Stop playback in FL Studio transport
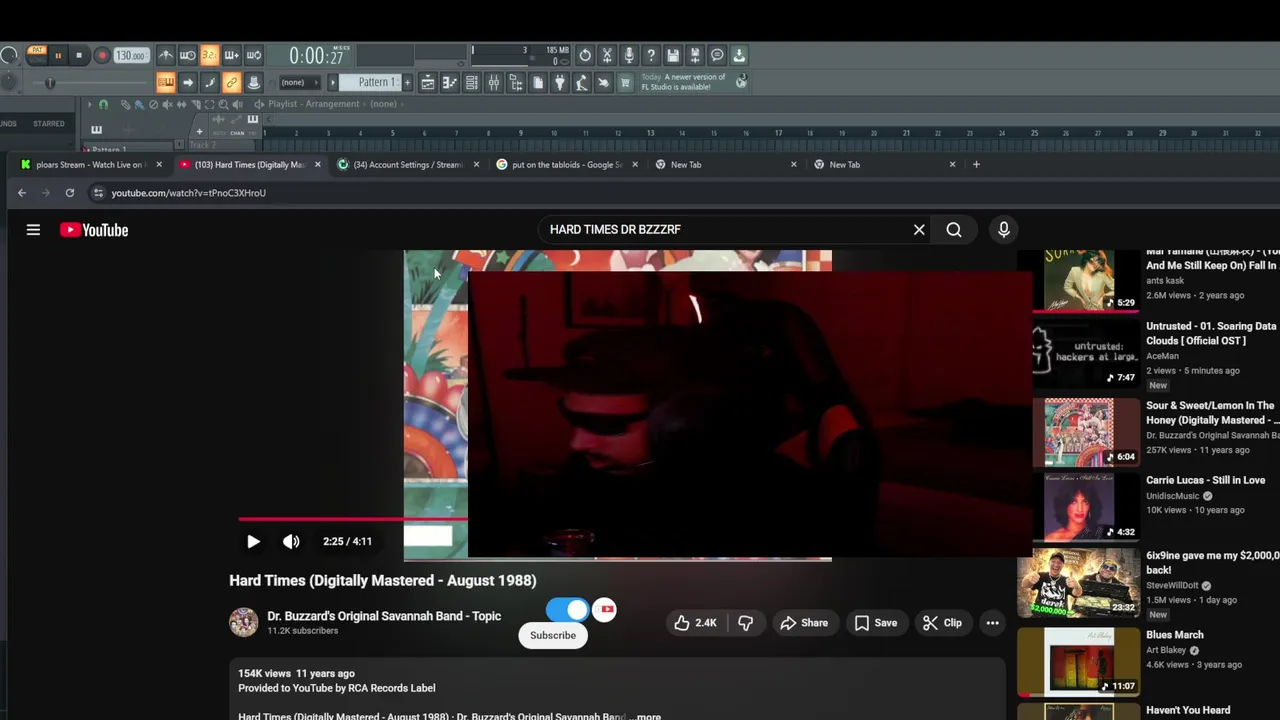This screenshot has width=1280, height=720. [79, 56]
